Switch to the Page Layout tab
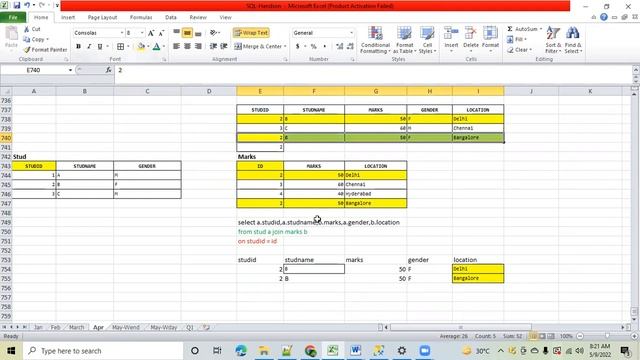This screenshot has height=360, width=640. coord(102,18)
